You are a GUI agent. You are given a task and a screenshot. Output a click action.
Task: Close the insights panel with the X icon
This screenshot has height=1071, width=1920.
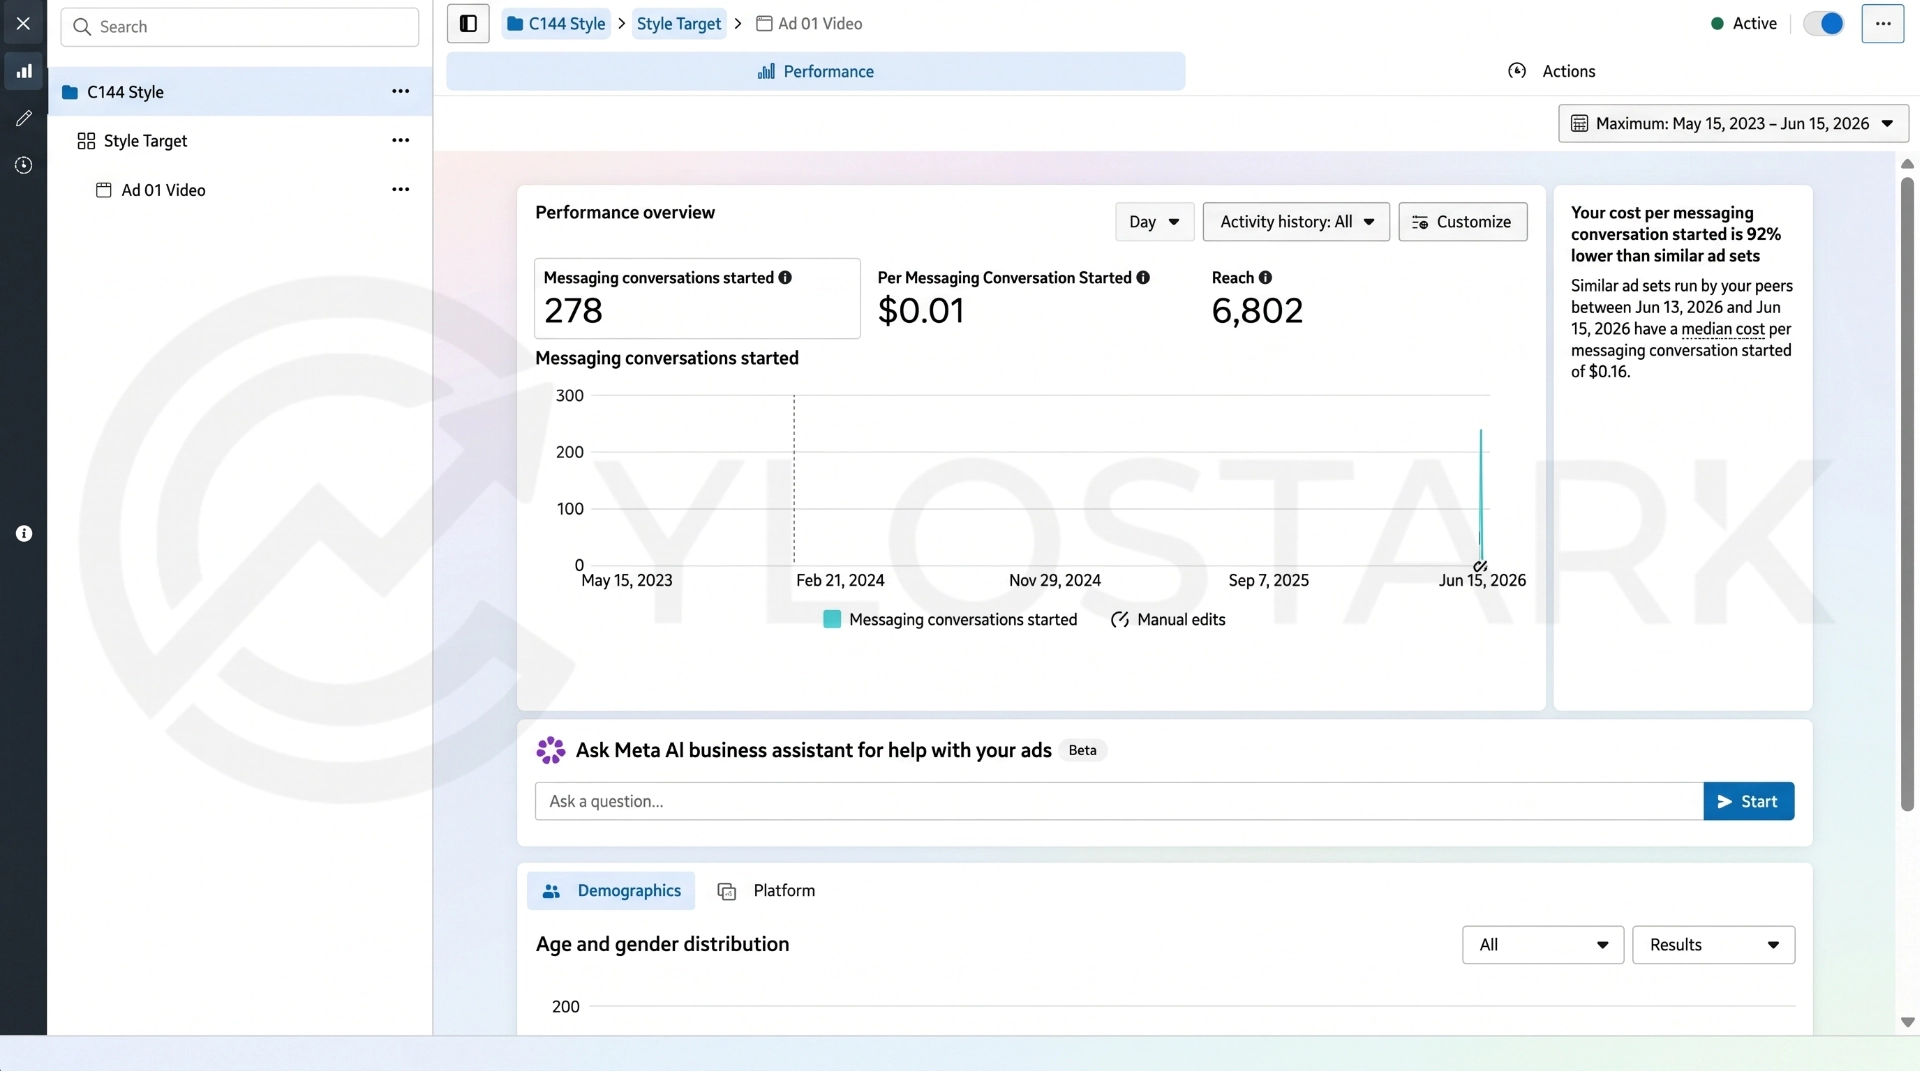tap(23, 23)
